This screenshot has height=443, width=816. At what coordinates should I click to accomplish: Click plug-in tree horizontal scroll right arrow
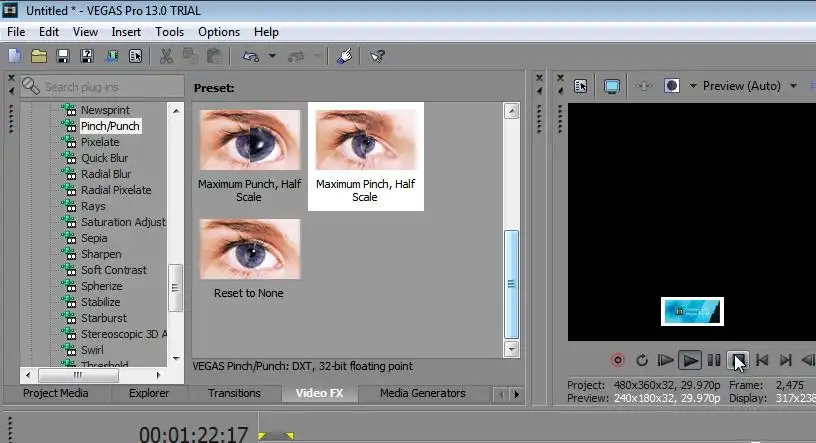[x=158, y=375]
